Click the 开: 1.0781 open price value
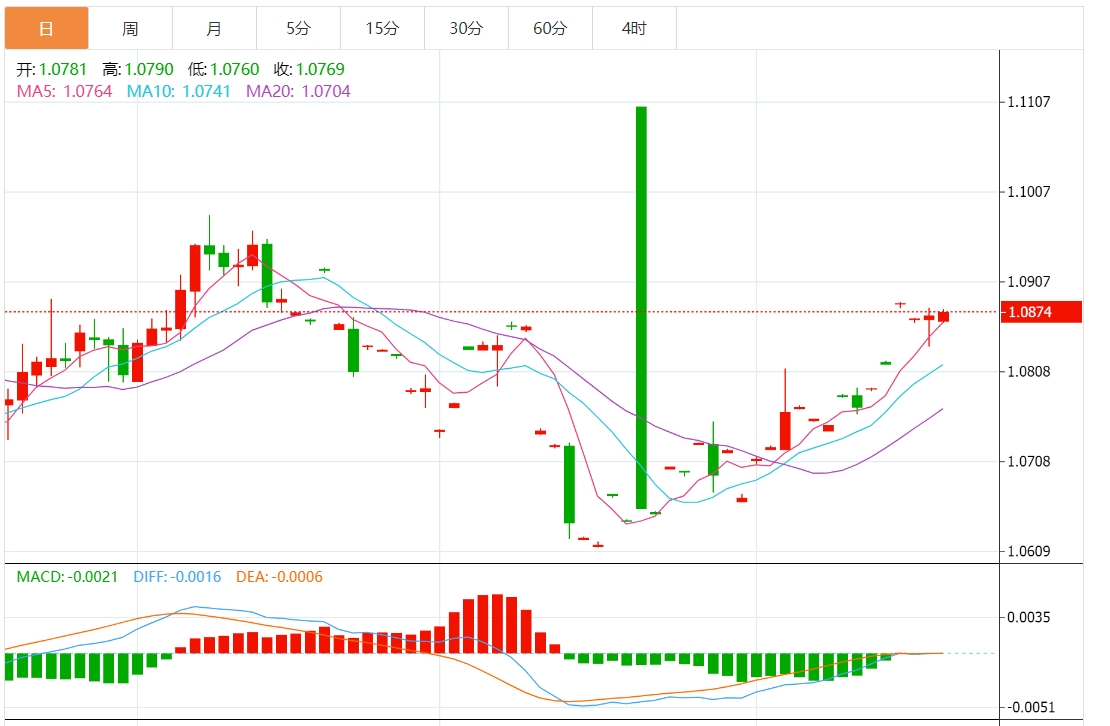The height and width of the screenshot is (726, 1110). (52, 69)
